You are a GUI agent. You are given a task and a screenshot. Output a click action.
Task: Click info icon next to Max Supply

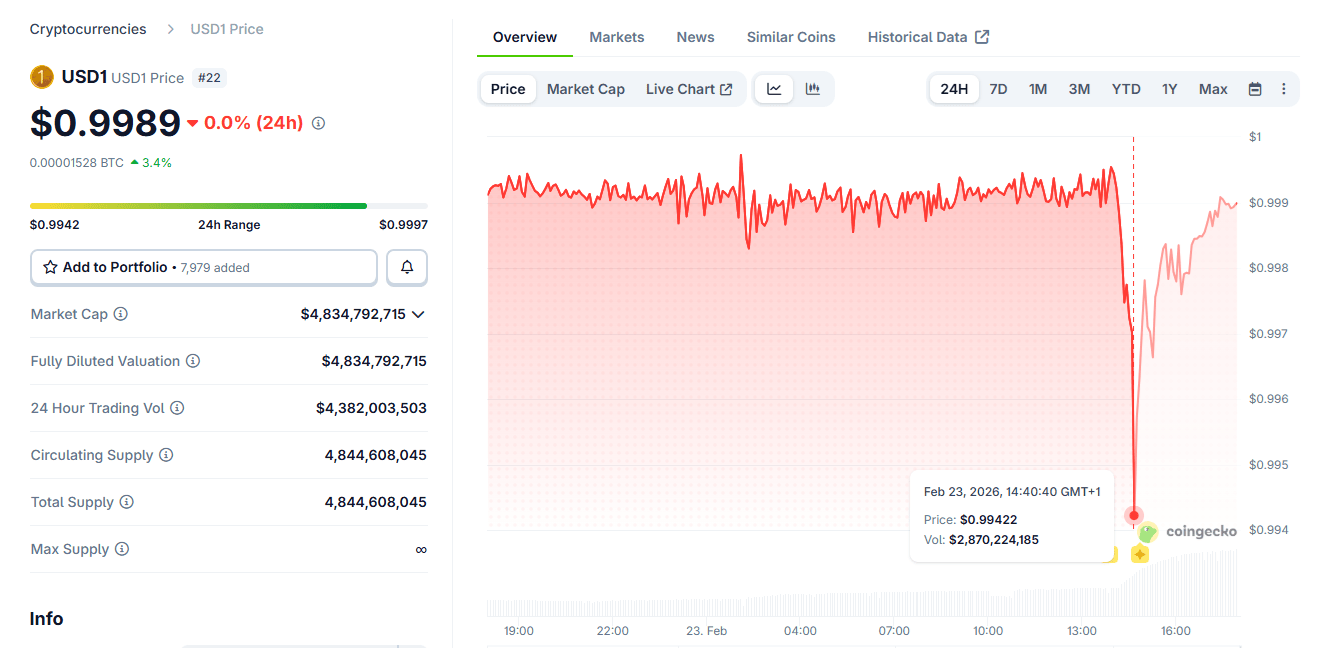tap(122, 549)
